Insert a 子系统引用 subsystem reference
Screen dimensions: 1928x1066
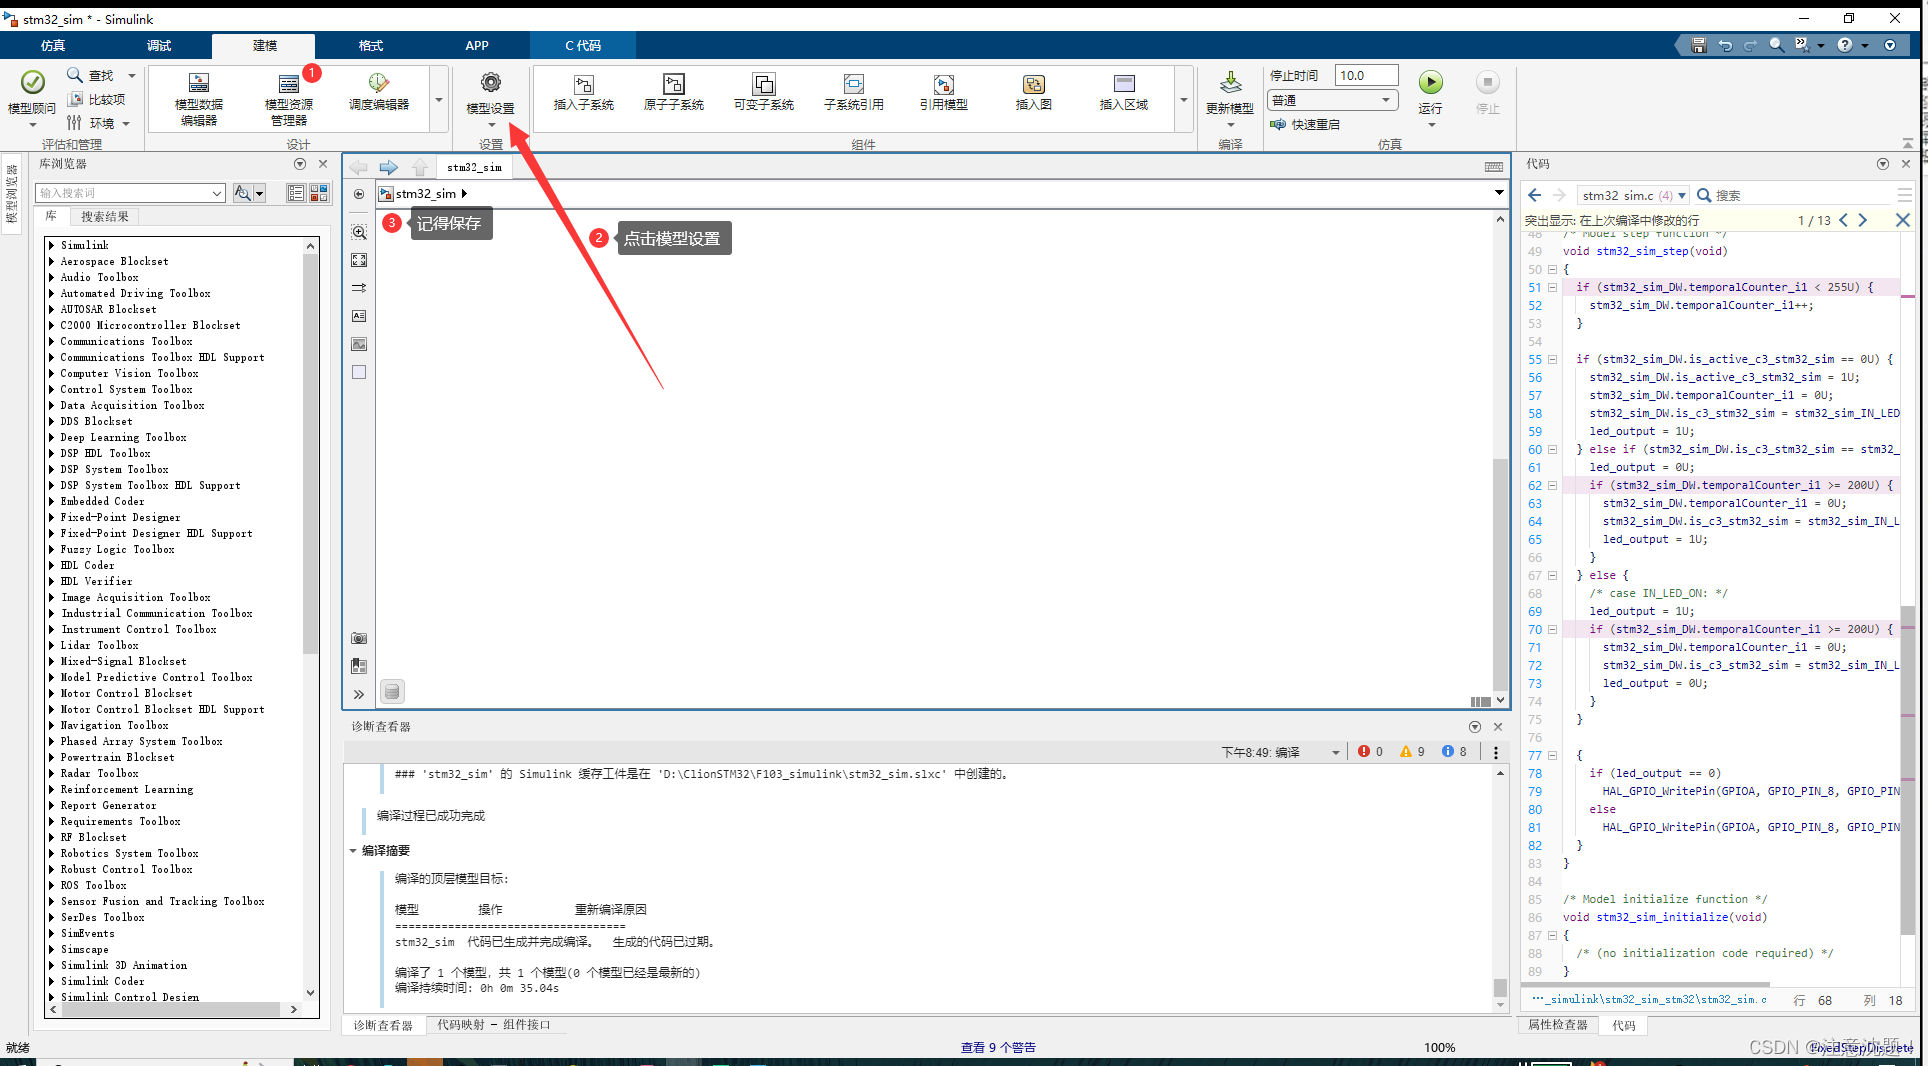click(854, 91)
